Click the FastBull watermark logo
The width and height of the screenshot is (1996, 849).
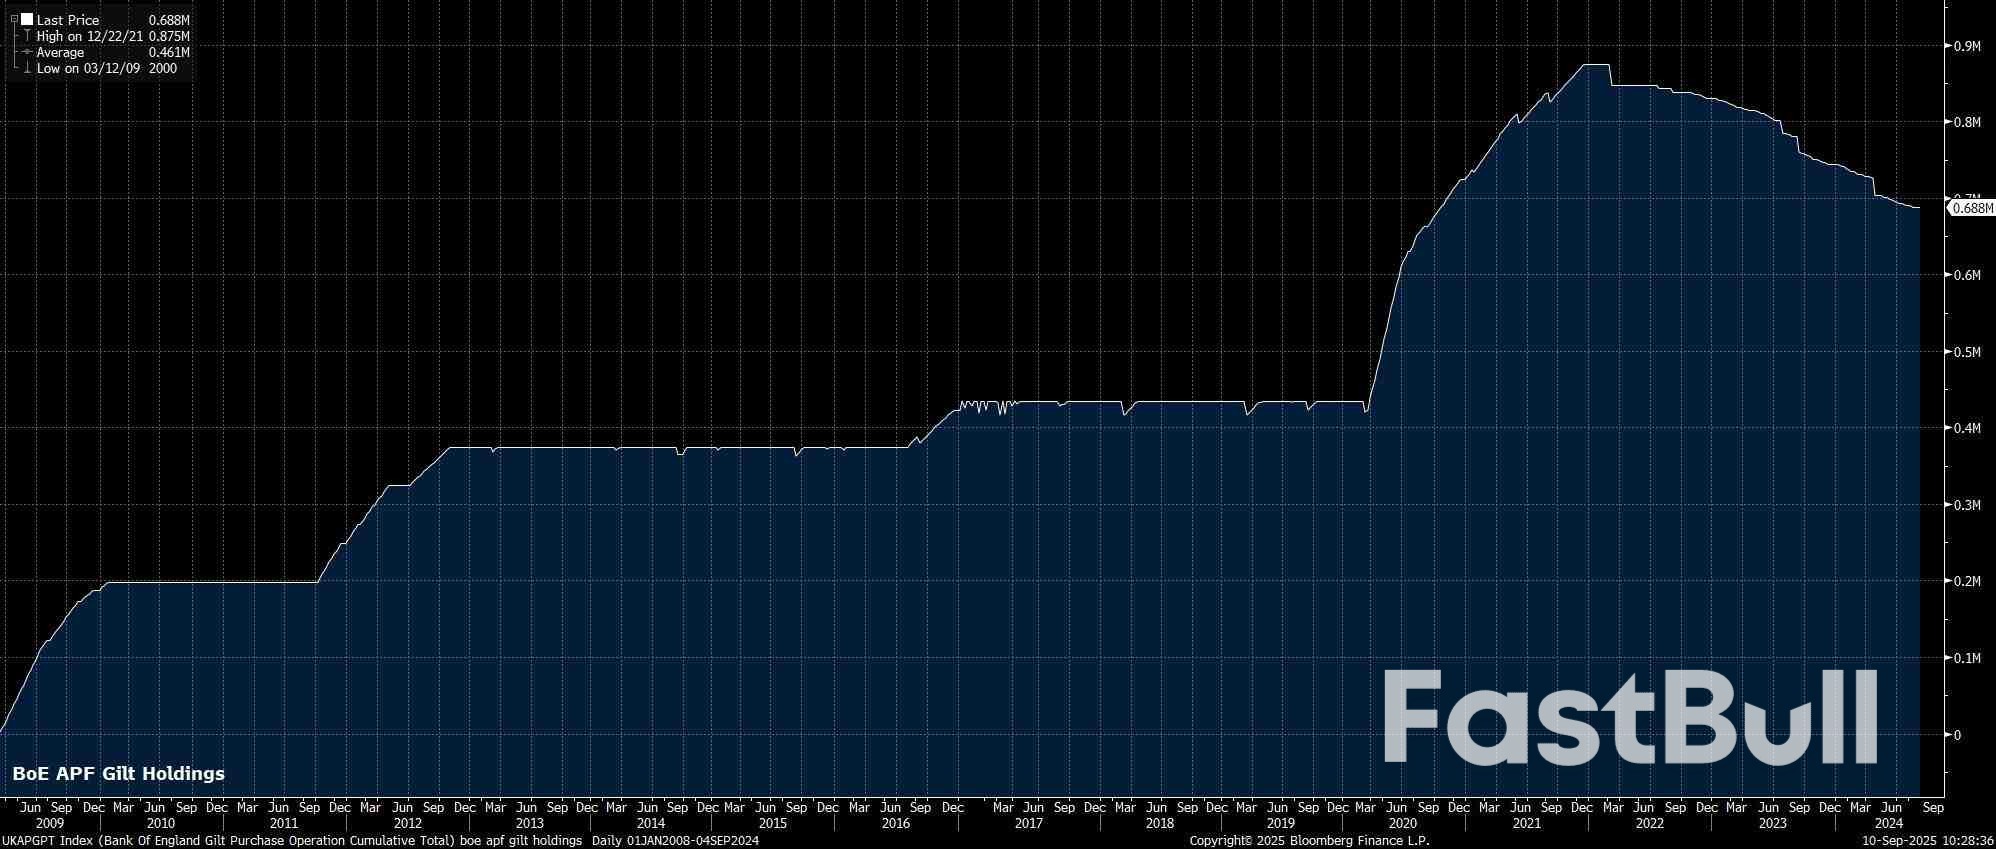[x=1629, y=718]
